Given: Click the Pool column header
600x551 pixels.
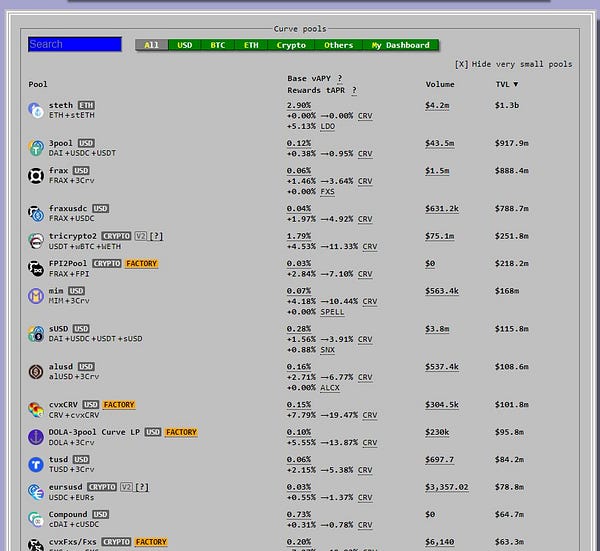Looking at the screenshot, I should [x=38, y=85].
